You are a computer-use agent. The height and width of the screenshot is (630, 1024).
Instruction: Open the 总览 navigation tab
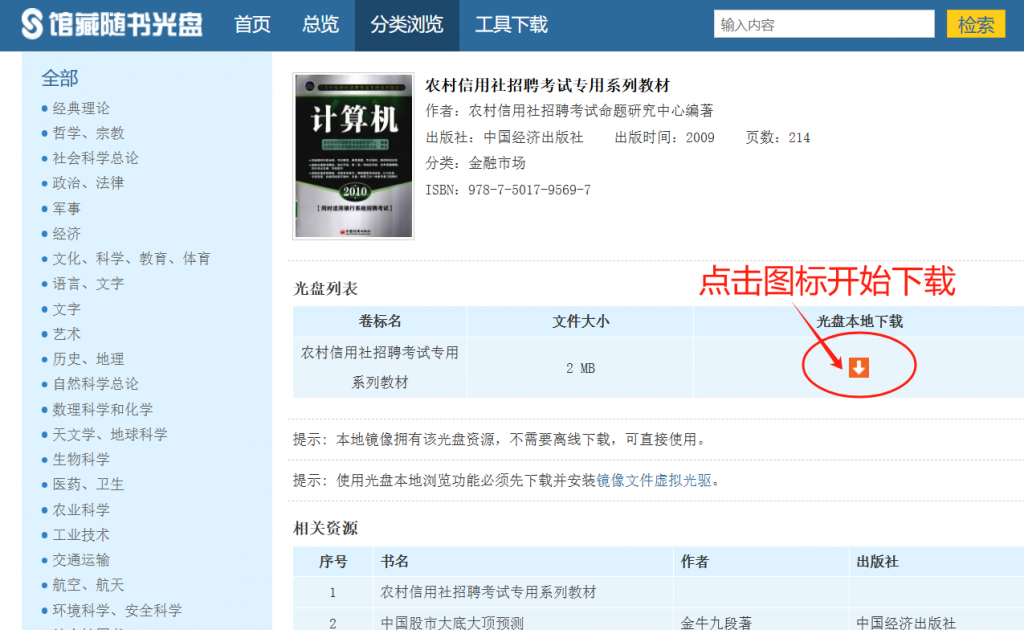[320, 25]
